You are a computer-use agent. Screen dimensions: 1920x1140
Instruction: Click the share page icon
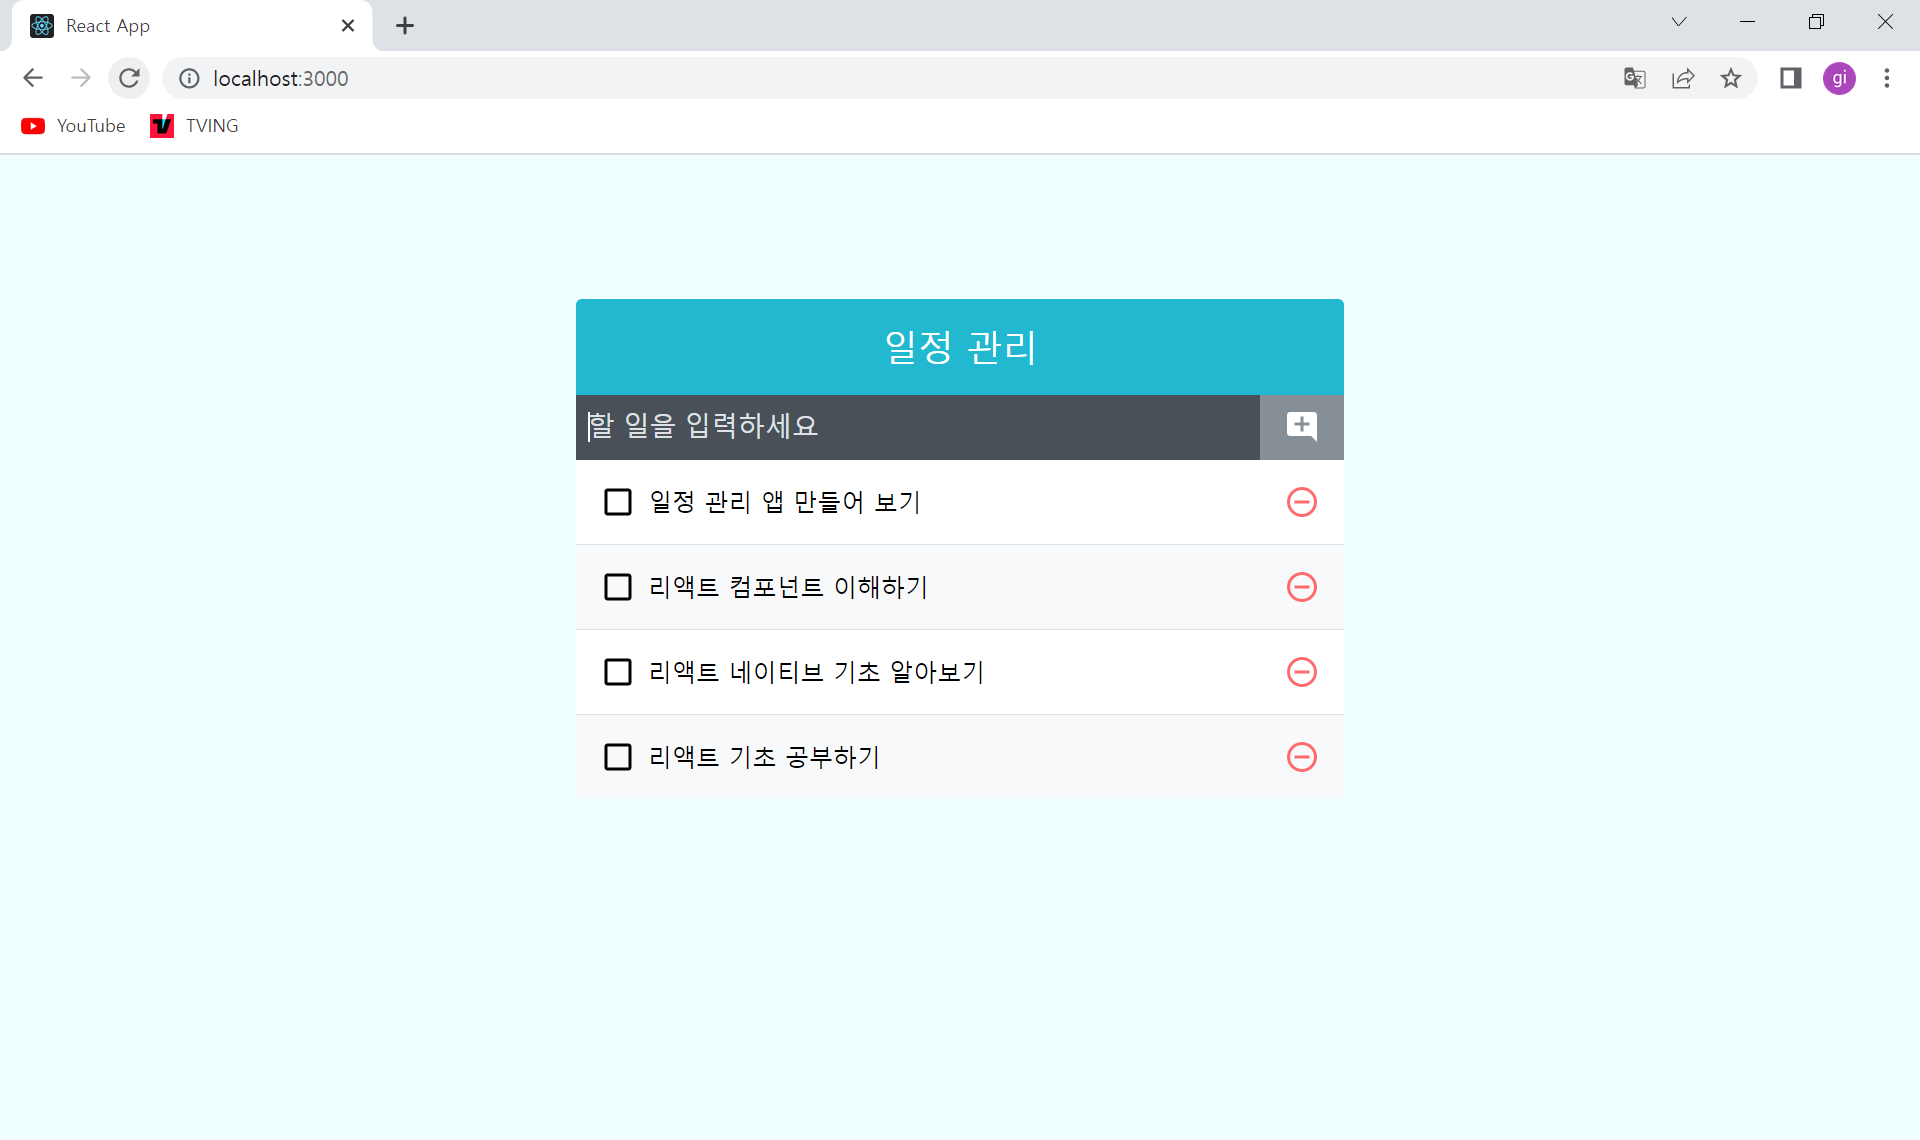1683,79
